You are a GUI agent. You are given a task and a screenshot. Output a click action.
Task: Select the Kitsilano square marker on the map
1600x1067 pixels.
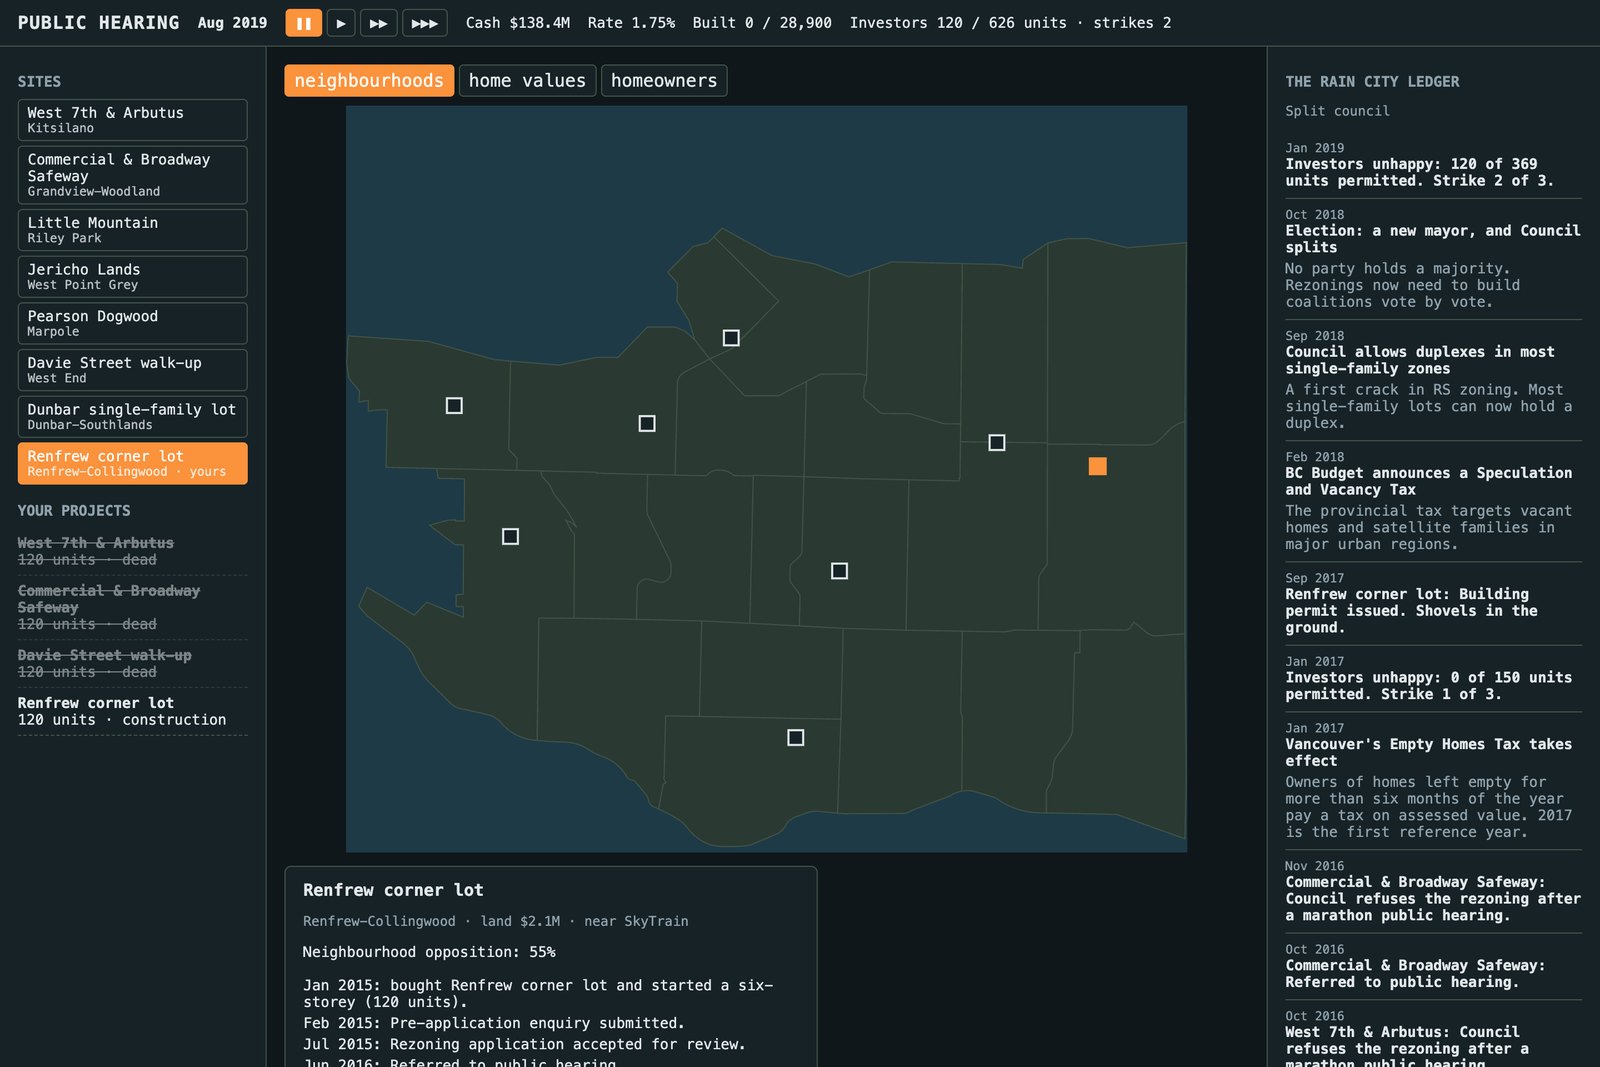point(647,424)
